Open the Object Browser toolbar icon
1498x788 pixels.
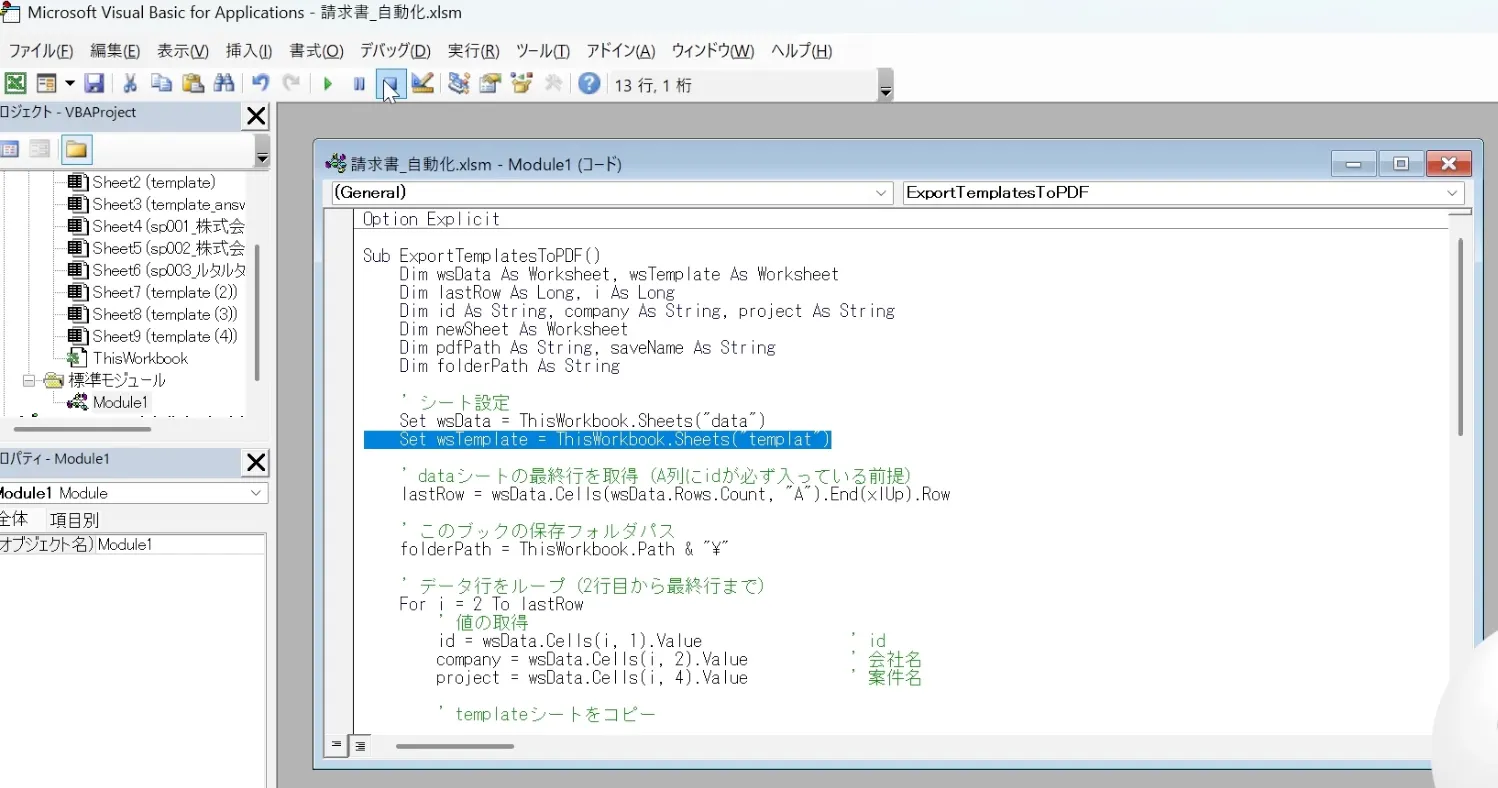(x=521, y=84)
